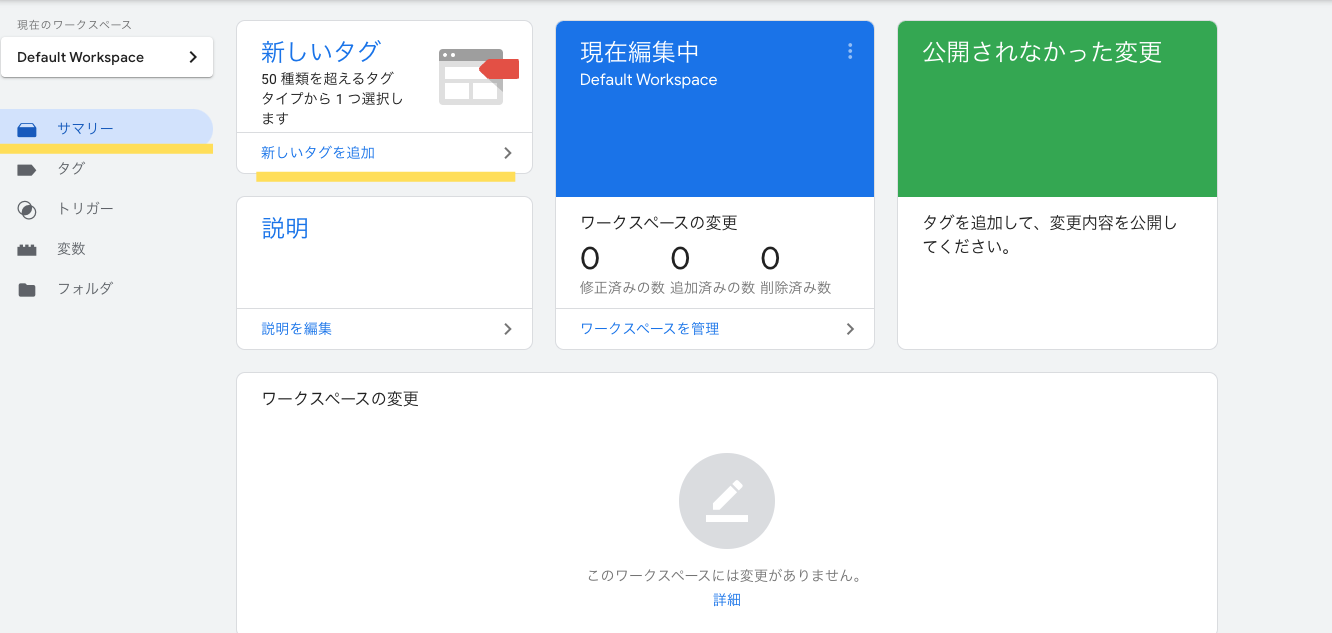Open the タグ section icon
Screen dimensions: 1332x633
click(27, 169)
